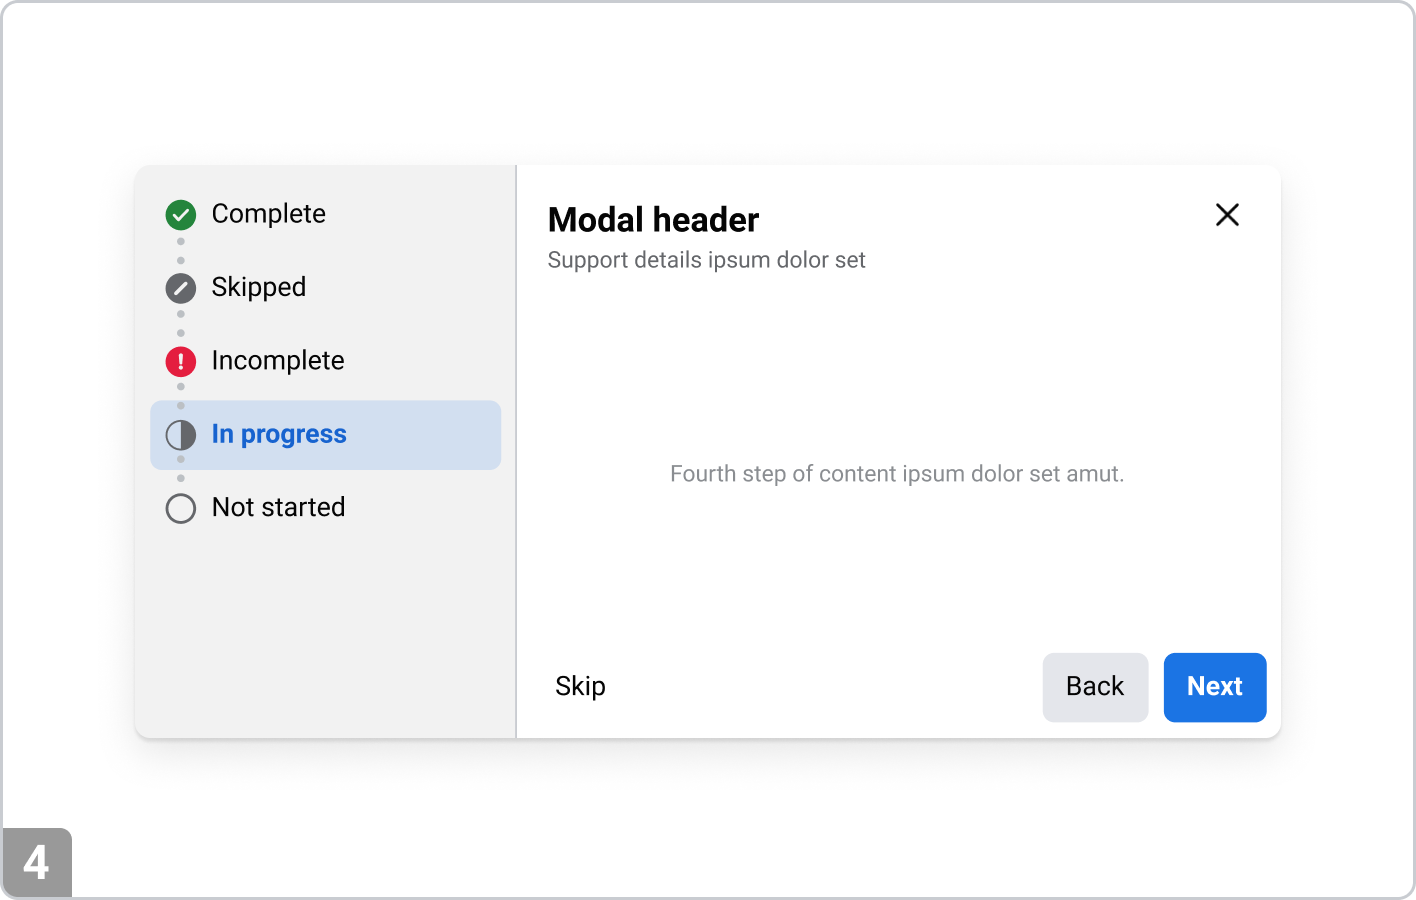Click the support details subtitle text

click(x=706, y=260)
